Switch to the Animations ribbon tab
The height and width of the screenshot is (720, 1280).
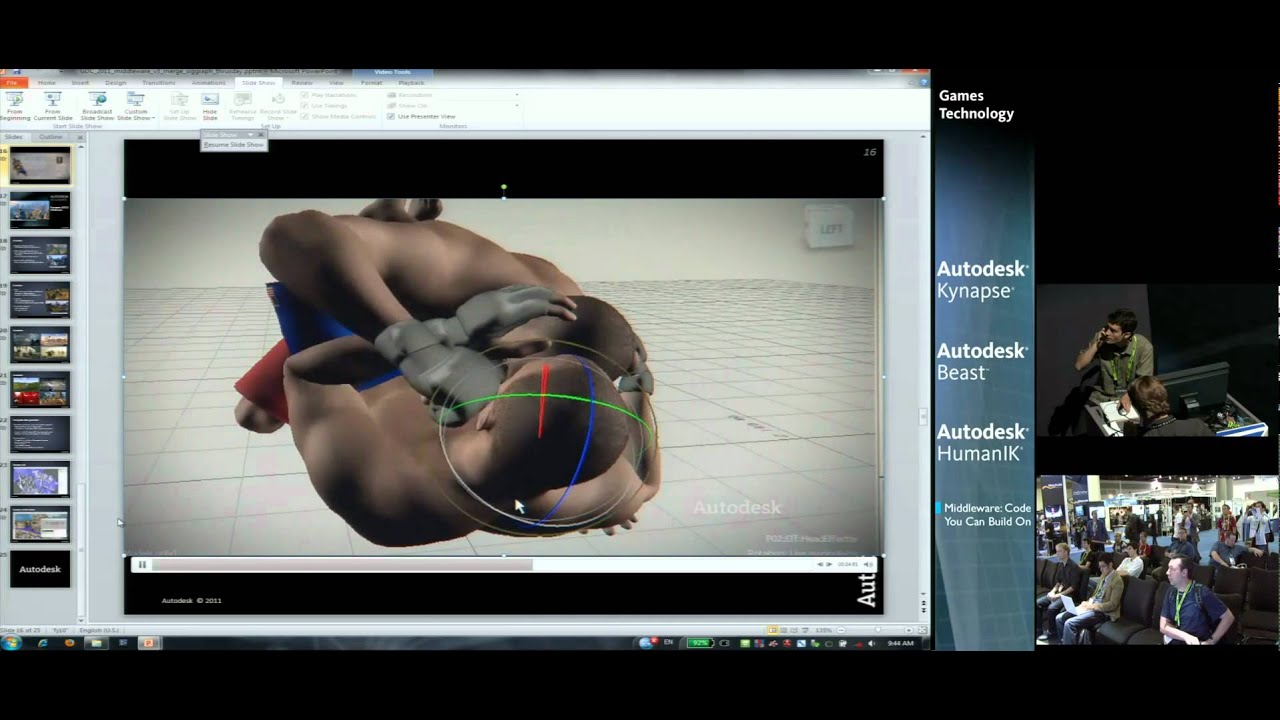(208, 83)
